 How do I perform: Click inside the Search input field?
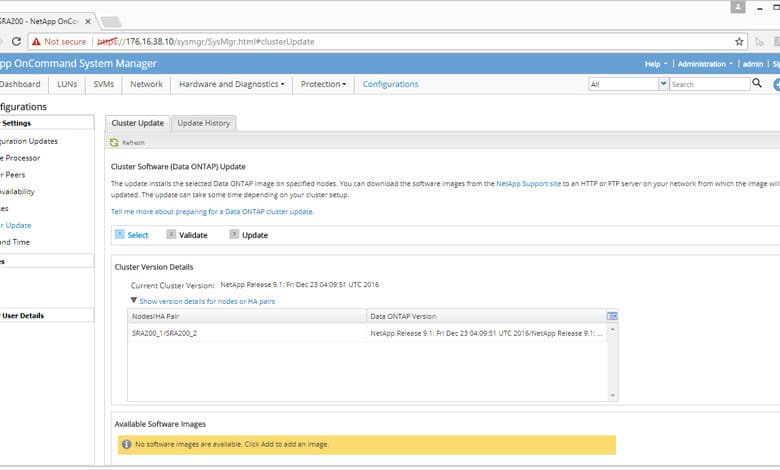pos(710,84)
